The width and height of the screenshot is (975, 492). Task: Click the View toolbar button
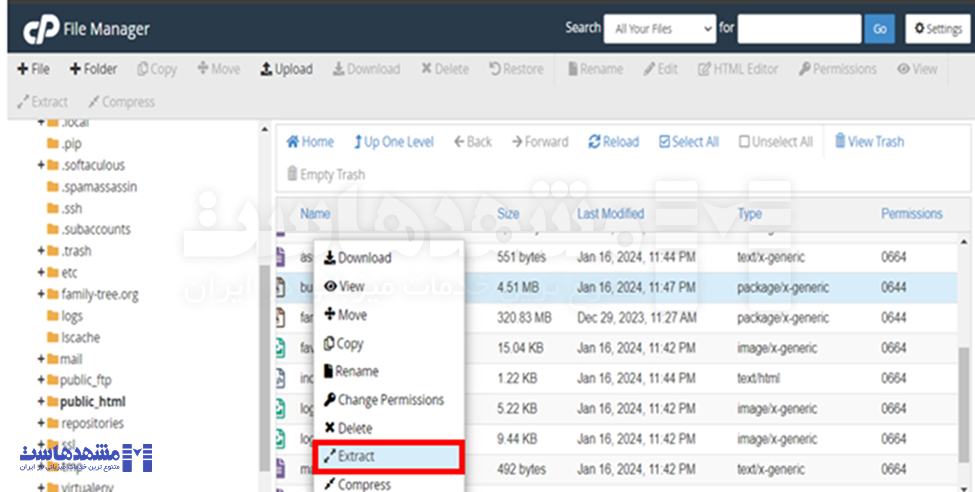[917, 69]
